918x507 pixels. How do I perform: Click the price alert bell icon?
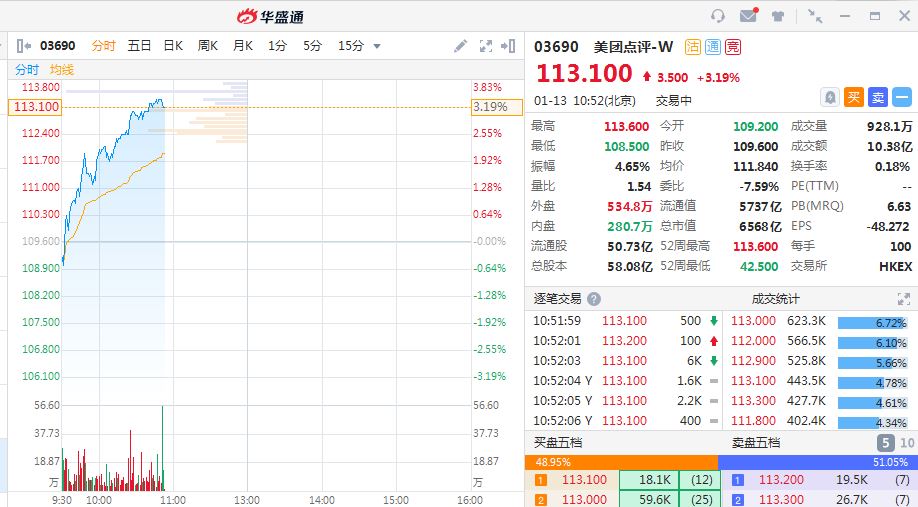coord(830,97)
